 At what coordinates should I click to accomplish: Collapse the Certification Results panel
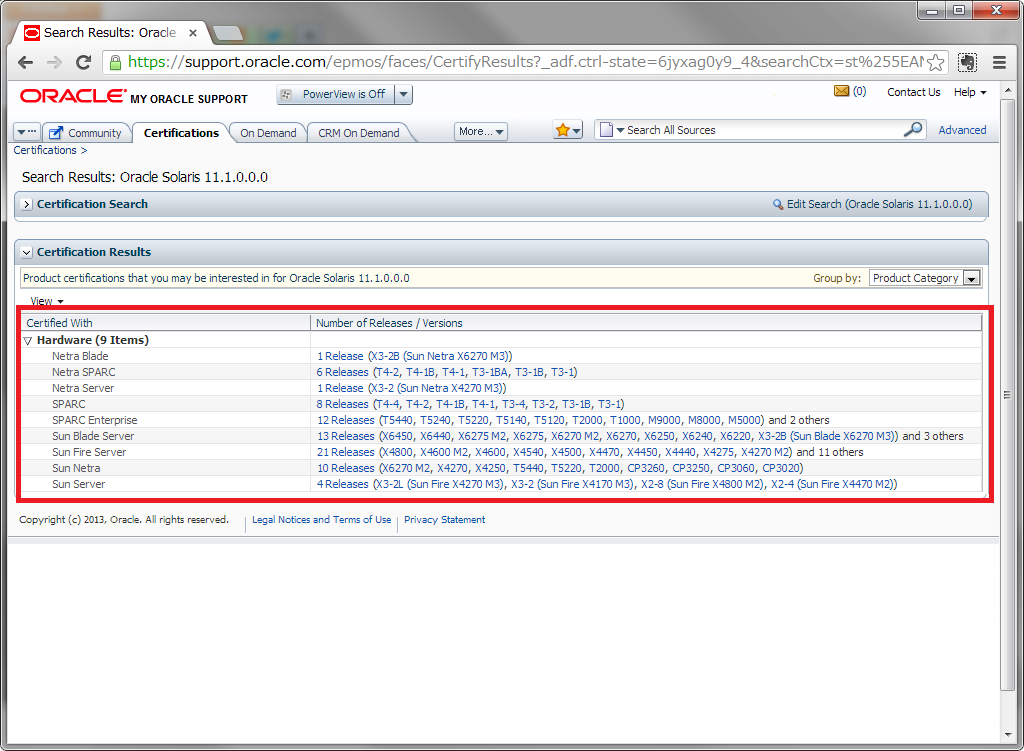pos(26,252)
